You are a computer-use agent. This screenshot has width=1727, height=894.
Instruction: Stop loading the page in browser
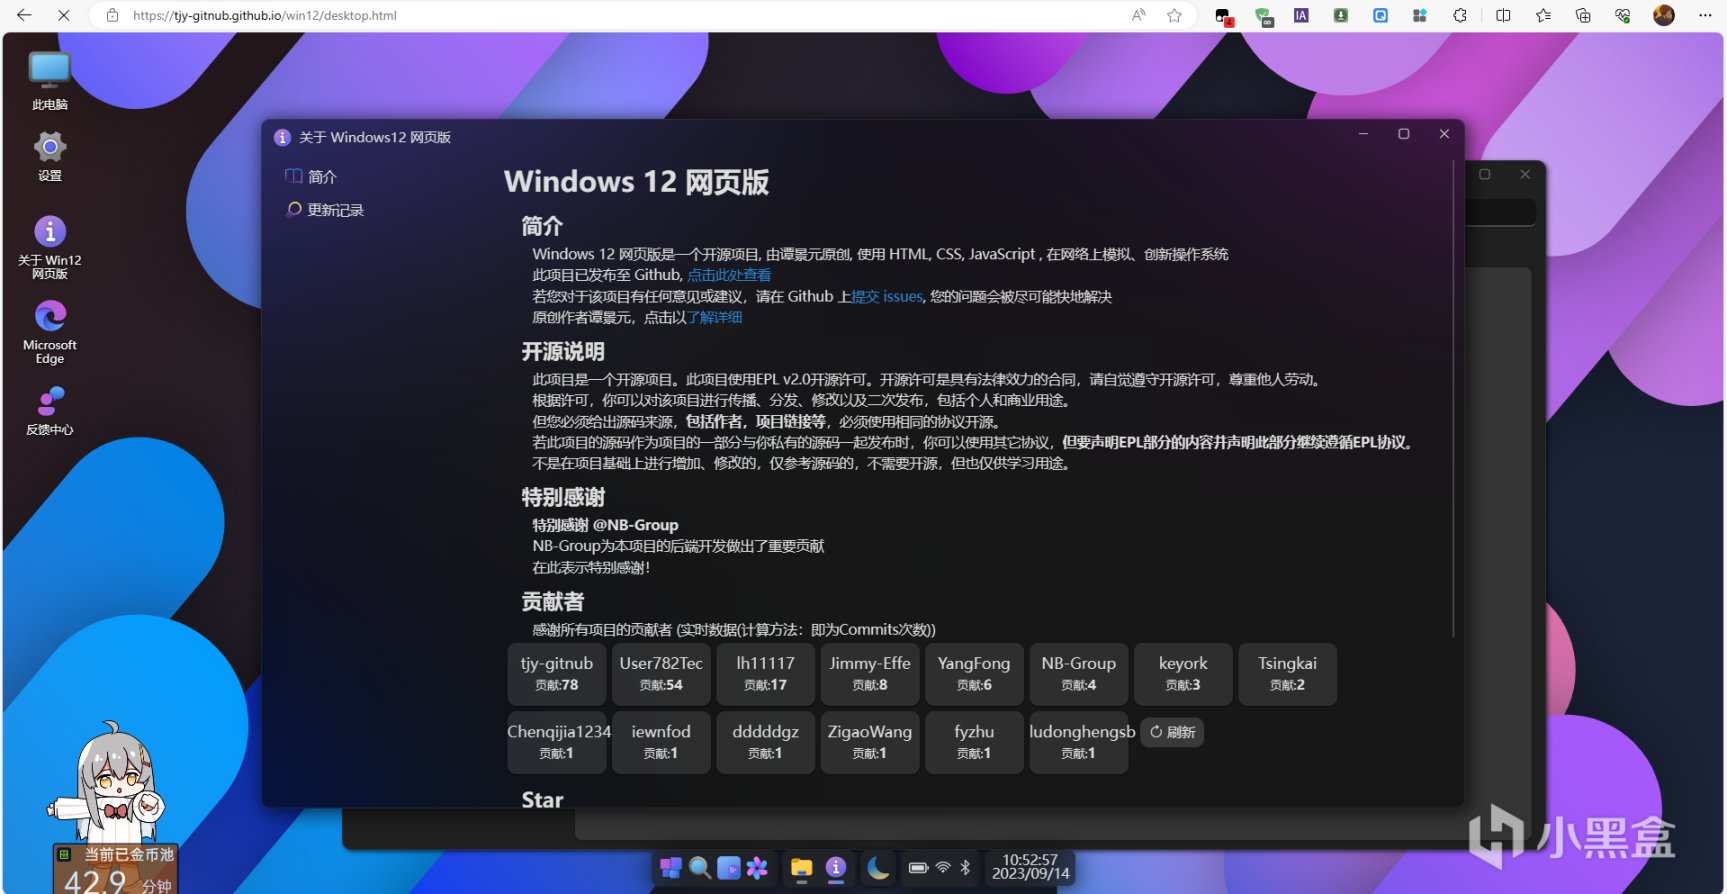click(63, 15)
